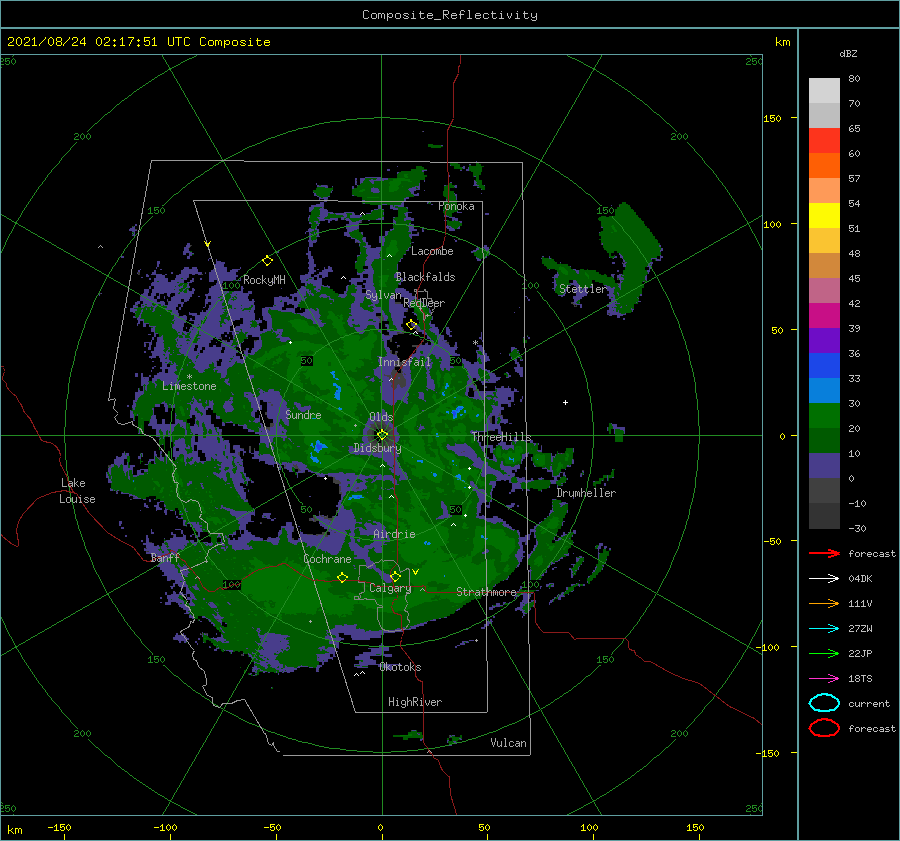This screenshot has width=900, height=841.
Task: Click the Cochrane label
Action: [x=327, y=559]
